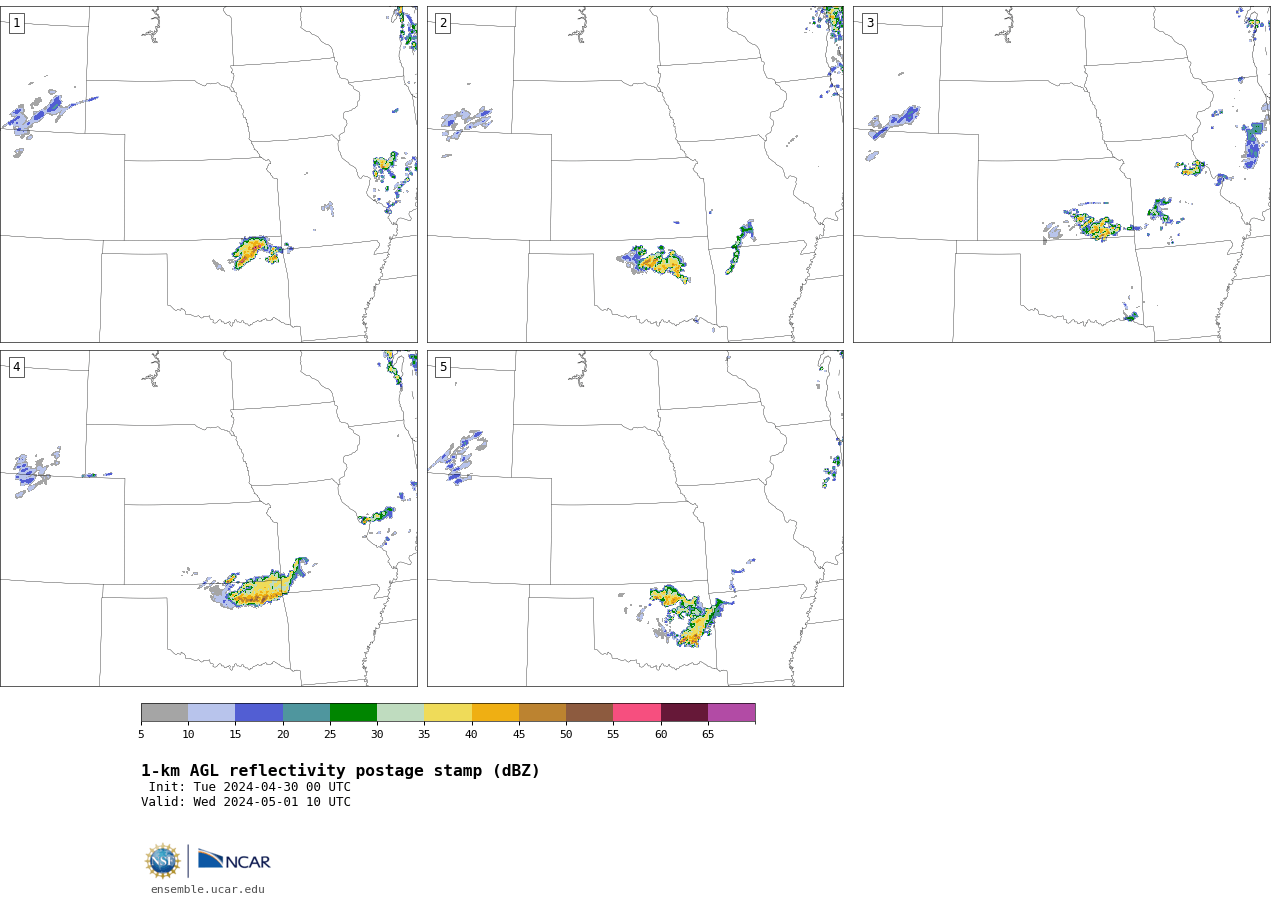Viewport: 1280px width, 901px height.
Task: Click the NSF logo icon
Action: (163, 861)
